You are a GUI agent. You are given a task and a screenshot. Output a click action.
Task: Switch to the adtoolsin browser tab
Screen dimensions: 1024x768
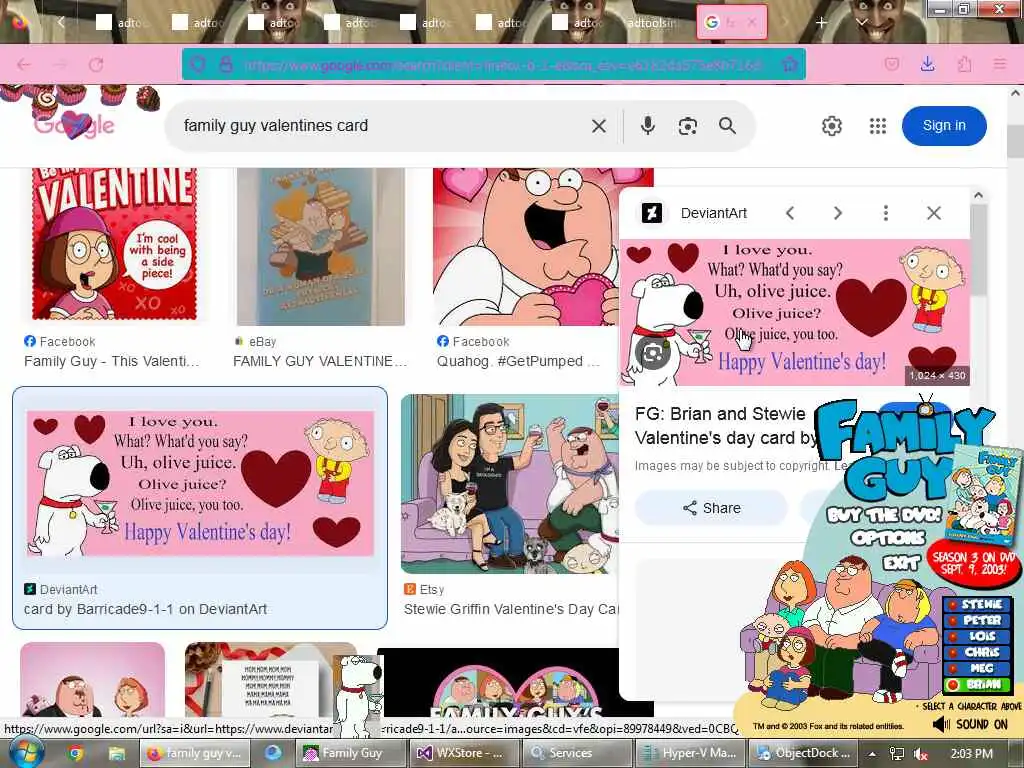(x=652, y=23)
